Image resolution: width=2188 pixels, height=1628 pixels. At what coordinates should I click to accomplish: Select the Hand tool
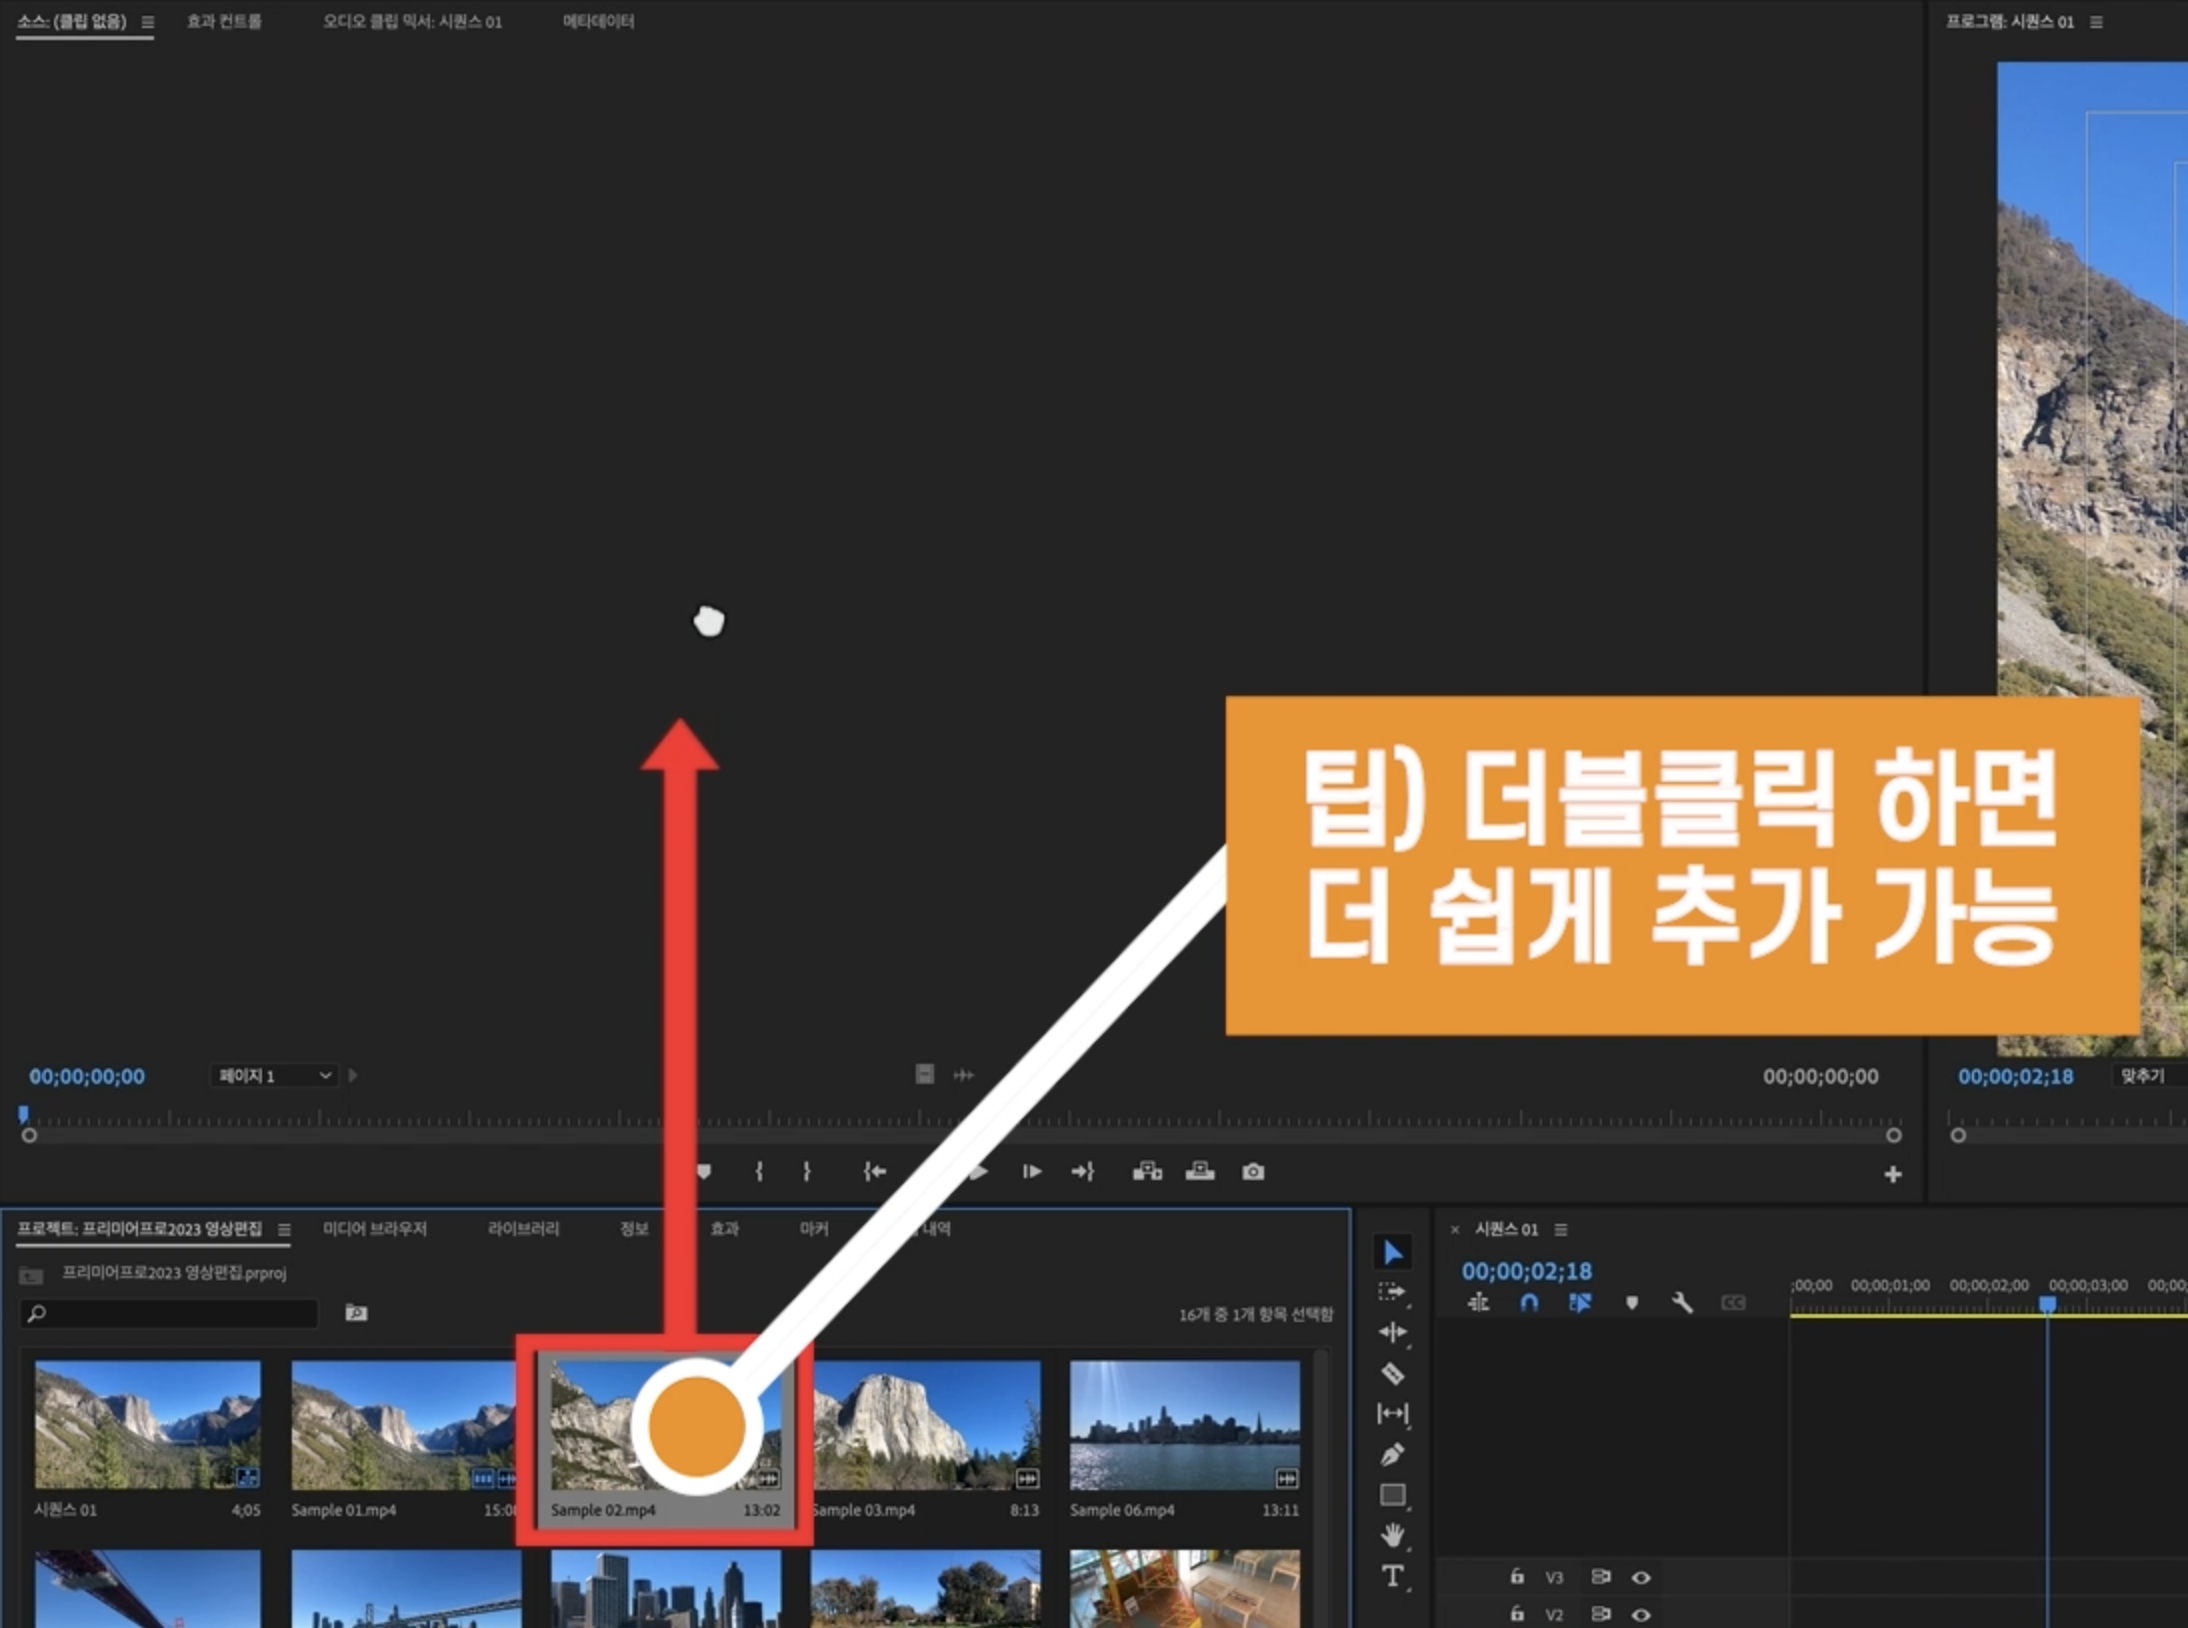click(1392, 1535)
